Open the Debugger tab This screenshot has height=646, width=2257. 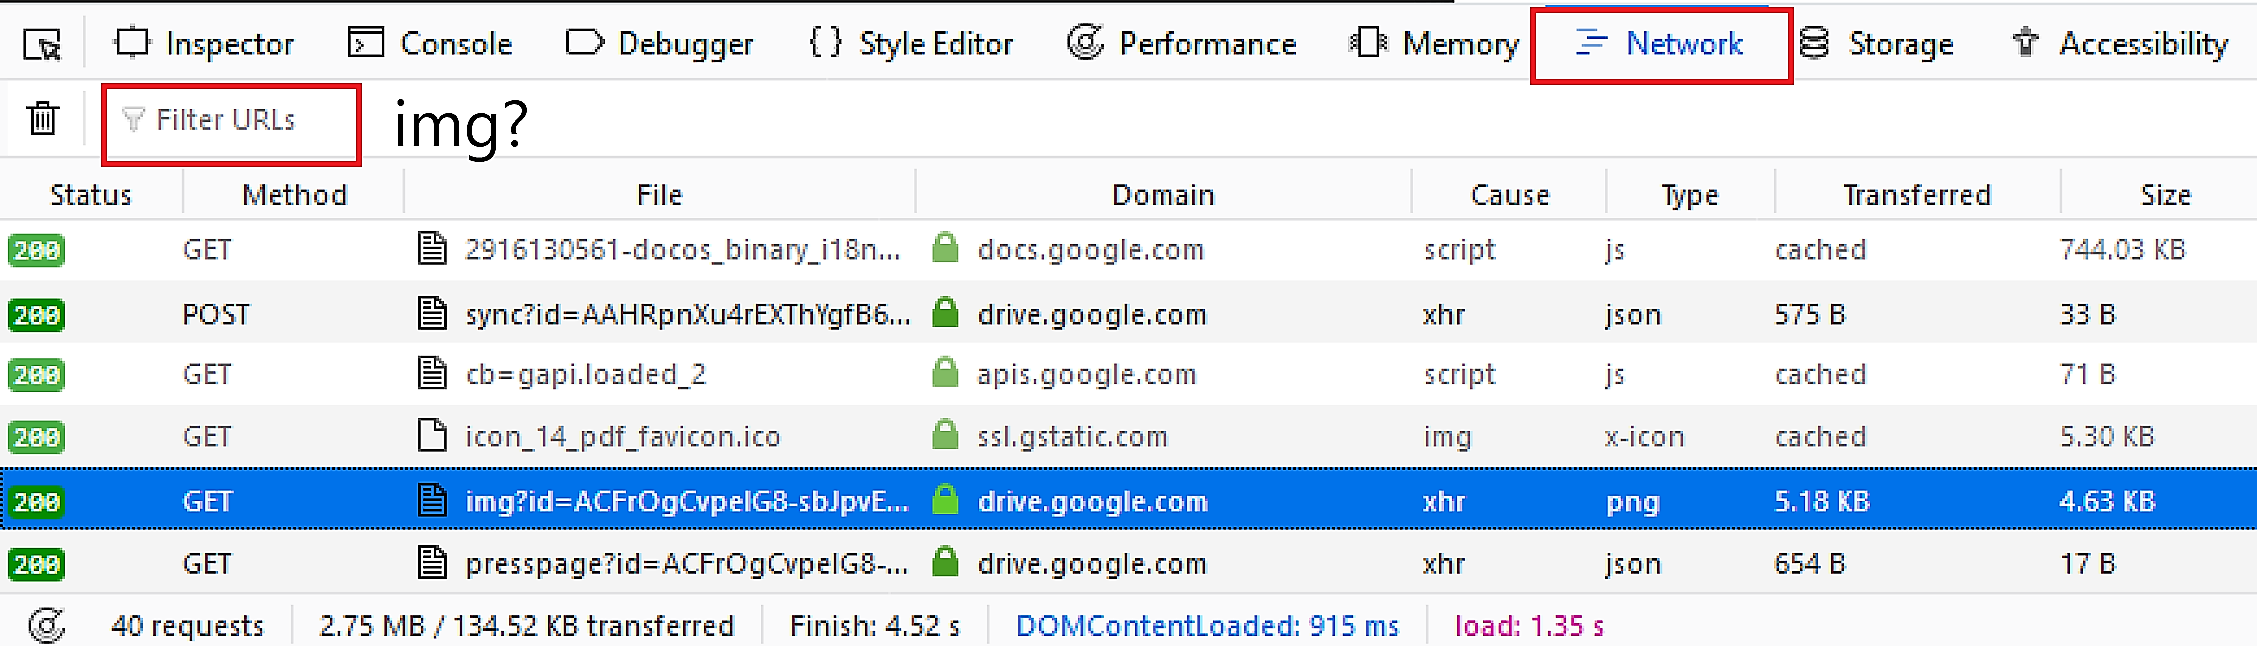pos(659,43)
